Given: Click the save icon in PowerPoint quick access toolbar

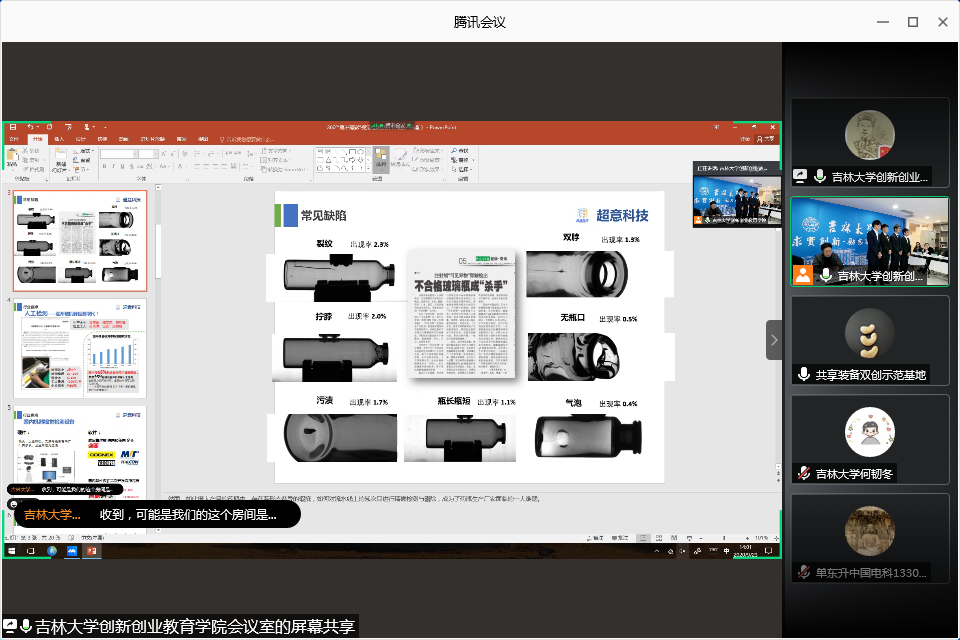Looking at the screenshot, I should [12, 127].
